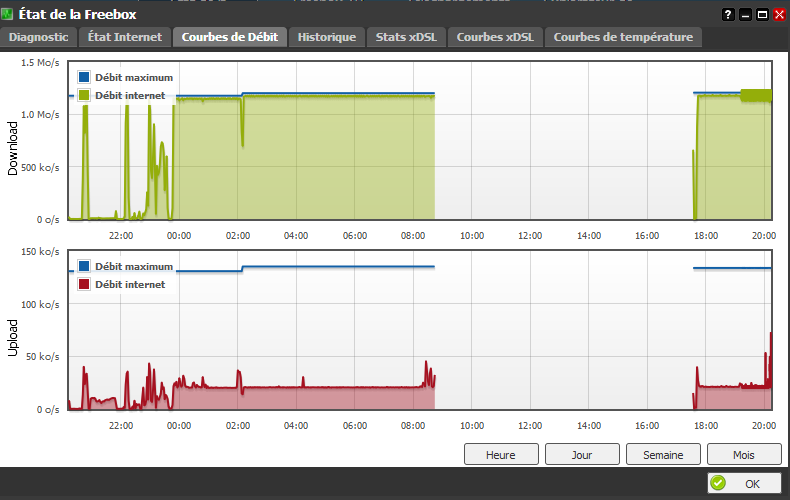
Task: Click the 1.5 Mo/s axis value
Action: coord(40,62)
